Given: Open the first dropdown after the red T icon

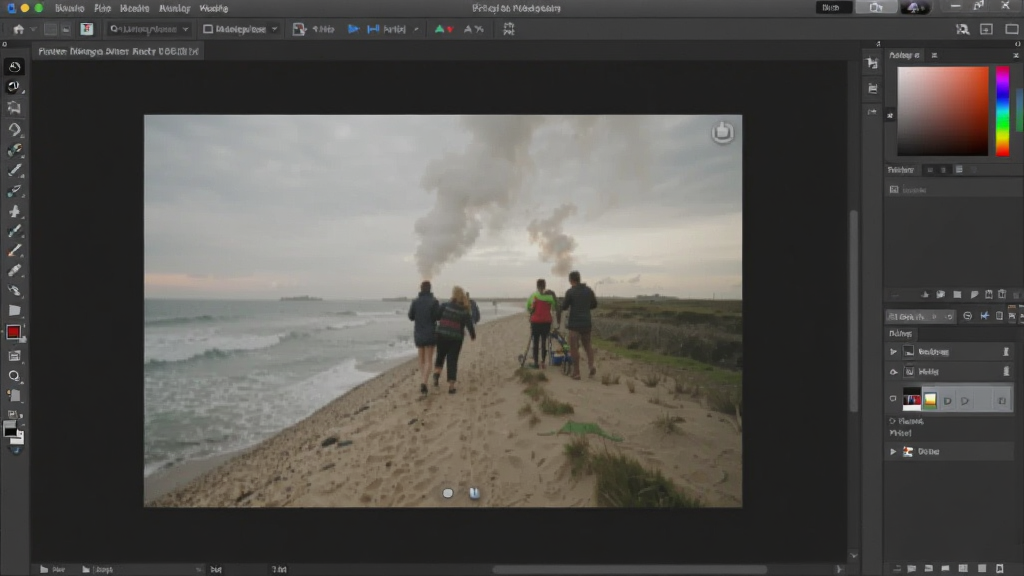Looking at the screenshot, I should (149, 29).
